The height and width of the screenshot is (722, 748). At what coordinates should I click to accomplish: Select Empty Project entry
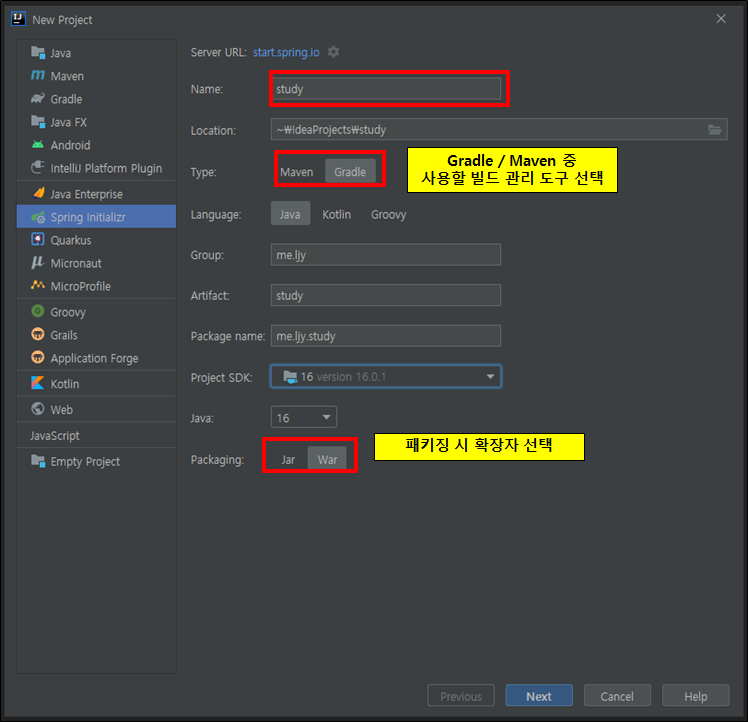click(x=96, y=461)
